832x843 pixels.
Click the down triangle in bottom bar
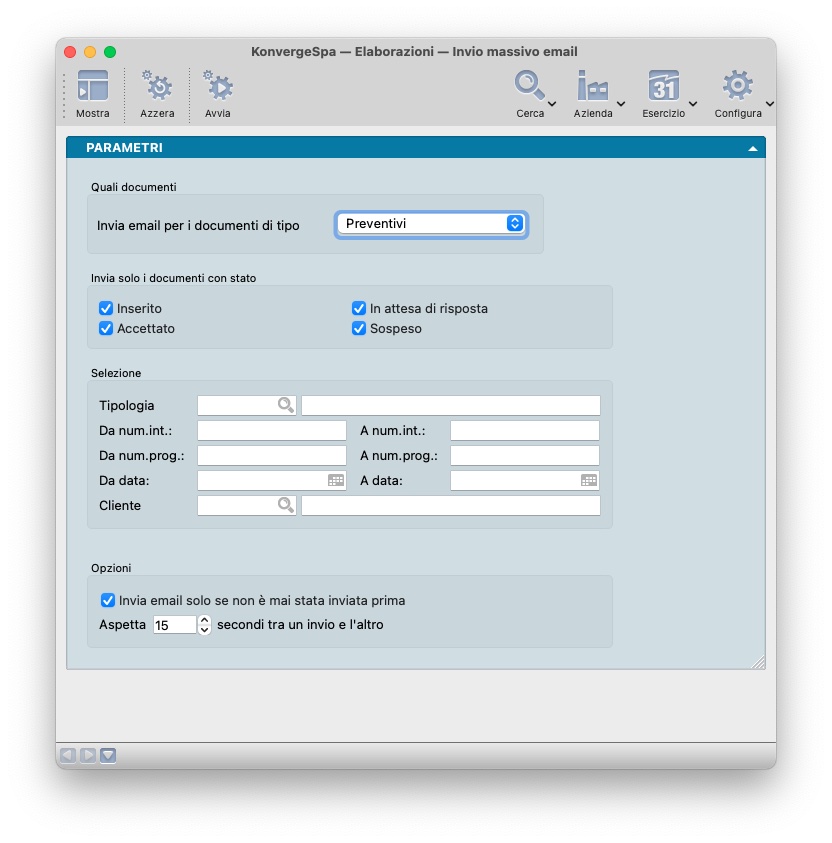tap(108, 756)
